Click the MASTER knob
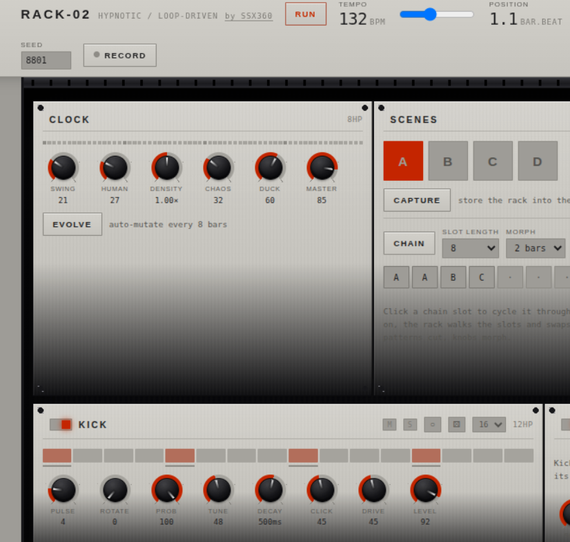The image size is (570, 542). click(x=322, y=168)
